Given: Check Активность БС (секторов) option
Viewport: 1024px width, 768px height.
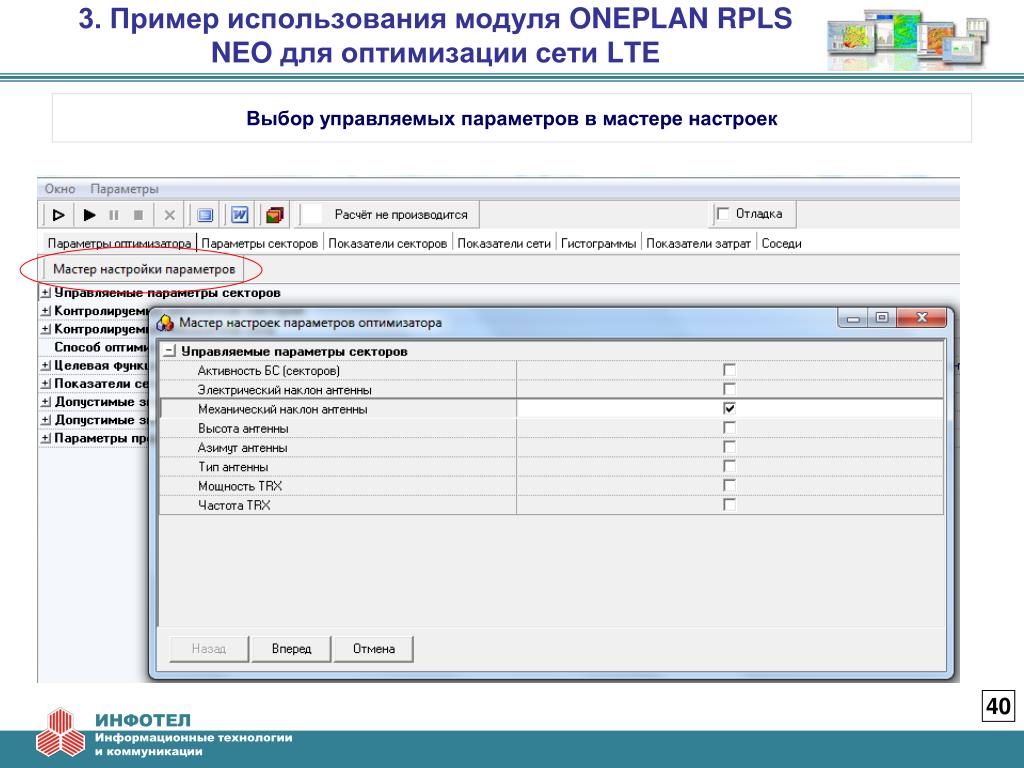Looking at the screenshot, I should pos(729,370).
